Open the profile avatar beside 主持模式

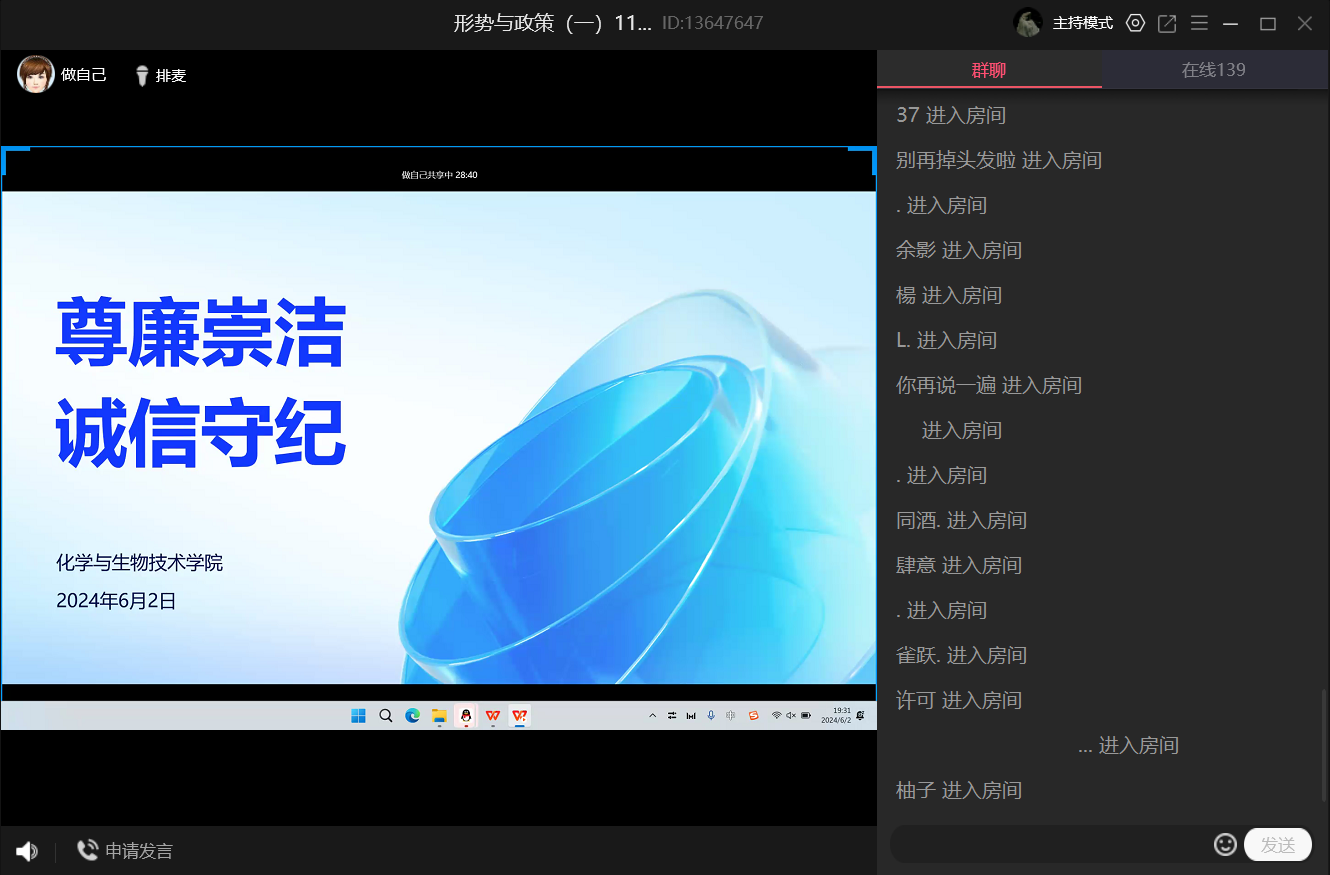(x=1028, y=23)
